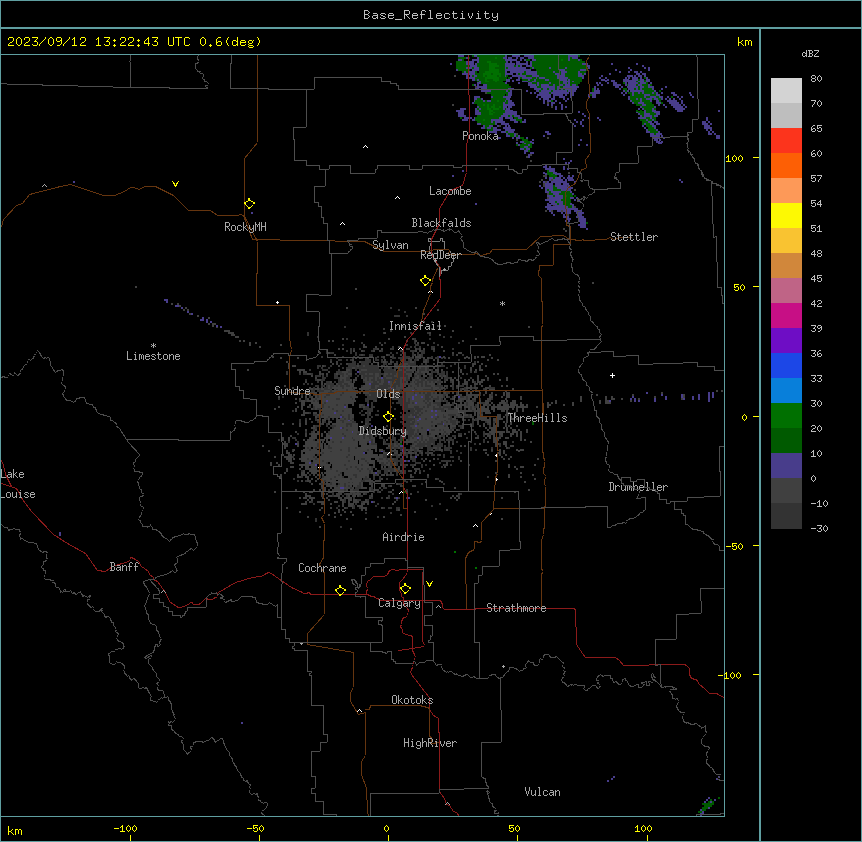
Task: Click the light gray 80 dBZ legend color
Action: click(786, 91)
